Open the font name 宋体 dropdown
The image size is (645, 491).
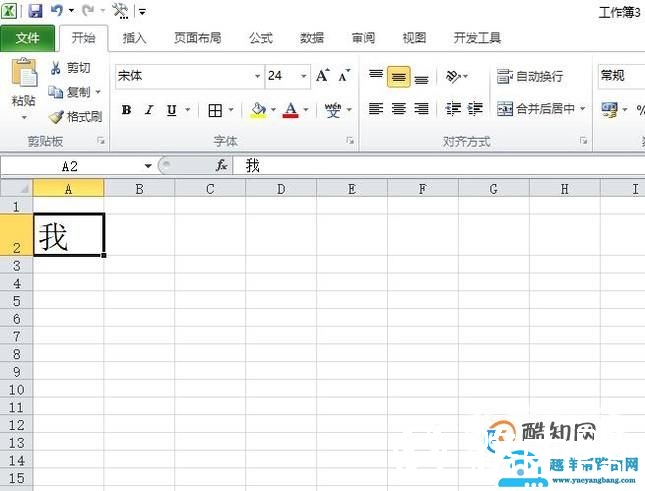coord(258,76)
